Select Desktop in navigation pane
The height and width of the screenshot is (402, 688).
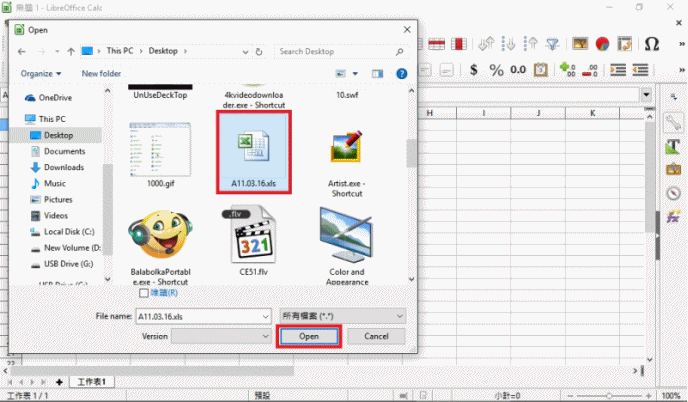[58, 135]
